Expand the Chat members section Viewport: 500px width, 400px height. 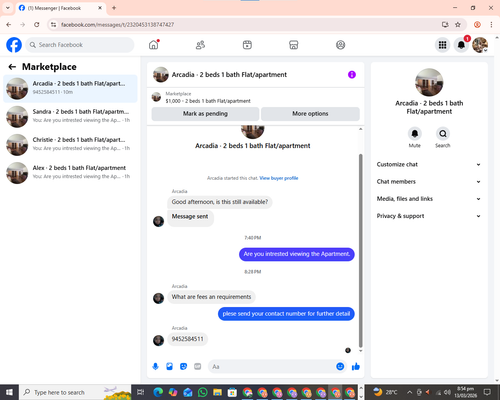(x=429, y=182)
